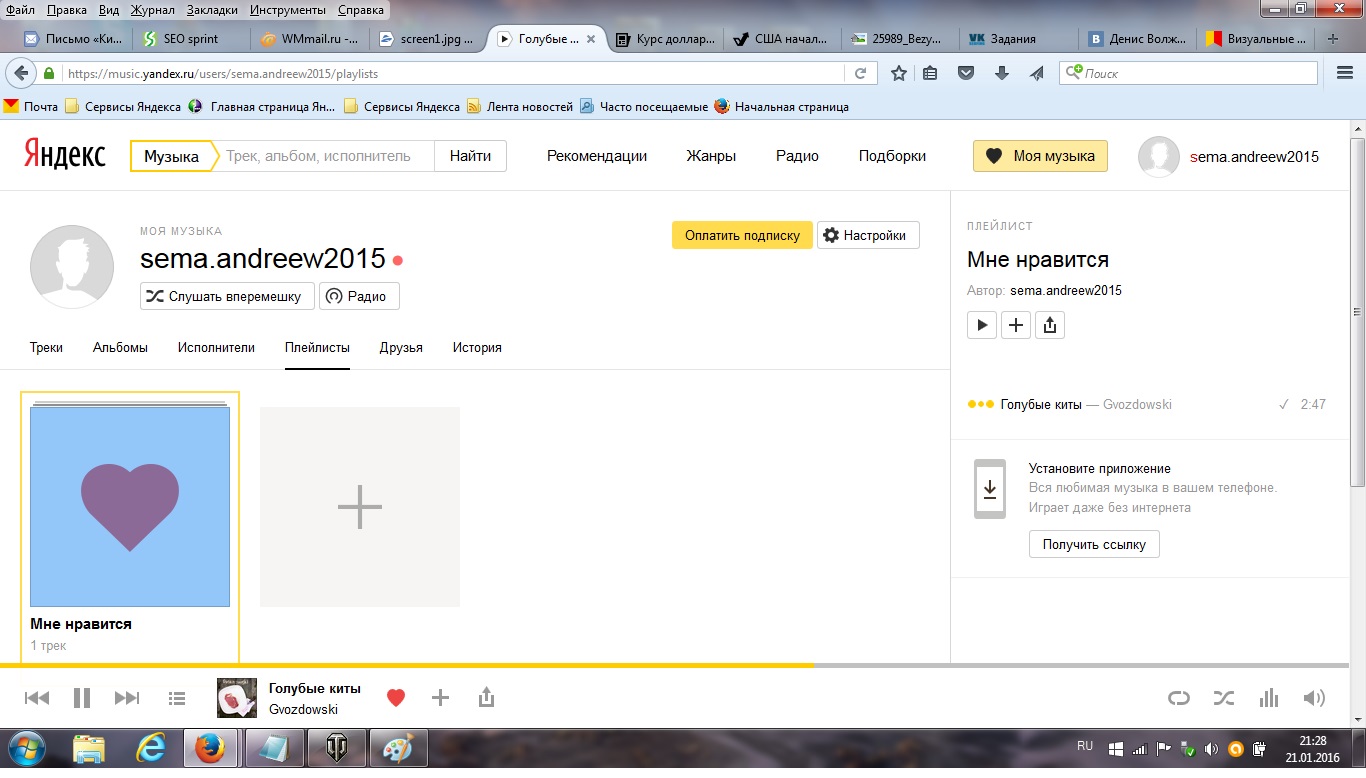Viewport: 1366px width, 778px height.
Task: Open the Журнал menu in menu bar
Action: [152, 10]
